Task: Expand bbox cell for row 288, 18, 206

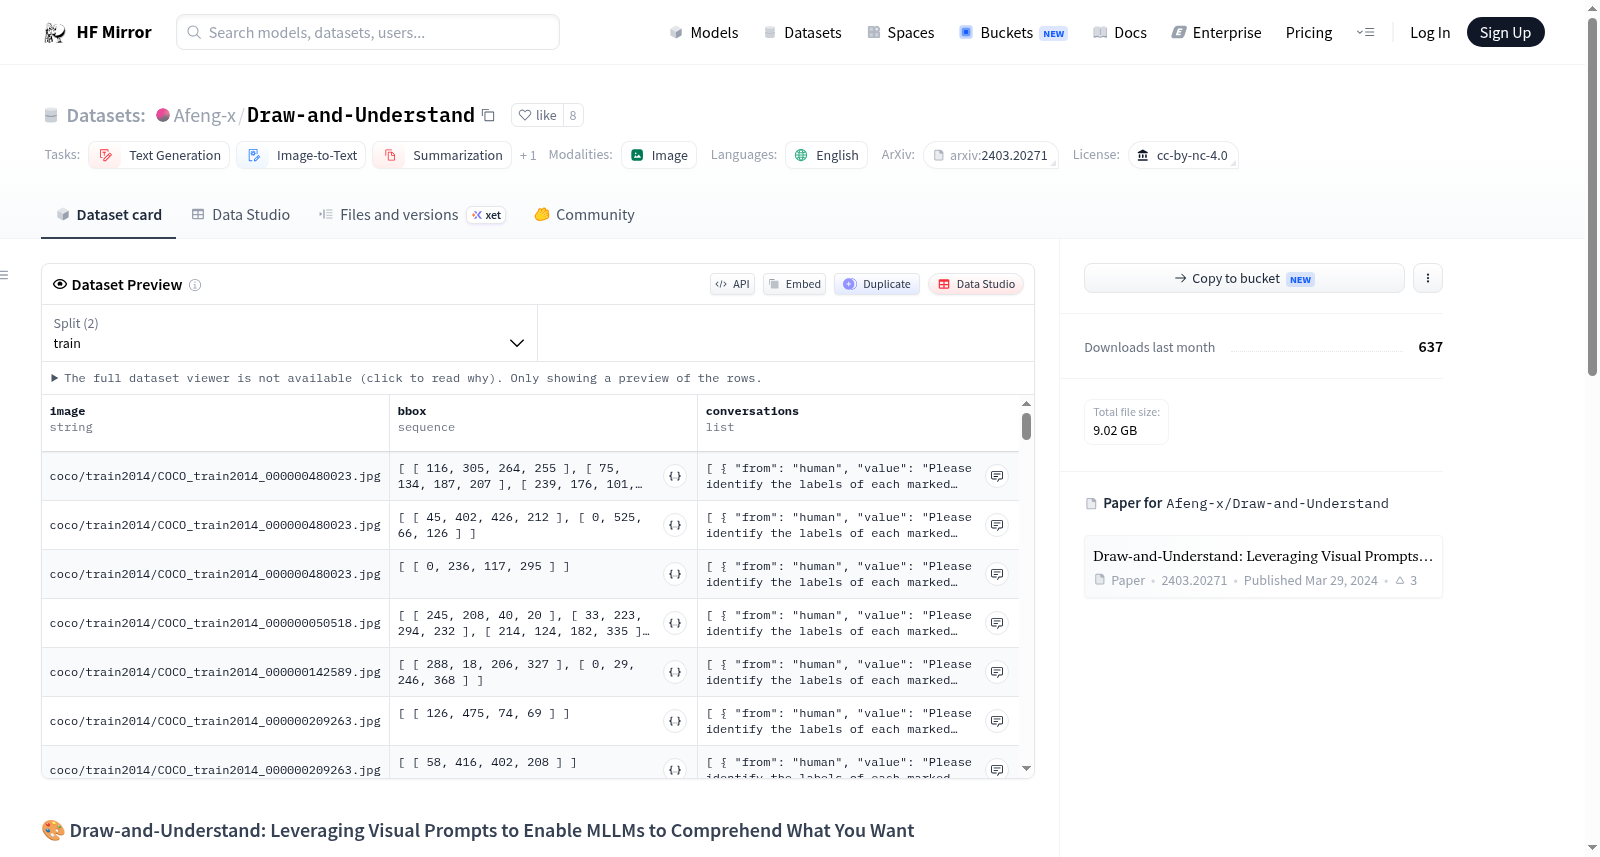Action: pyautogui.click(x=675, y=672)
